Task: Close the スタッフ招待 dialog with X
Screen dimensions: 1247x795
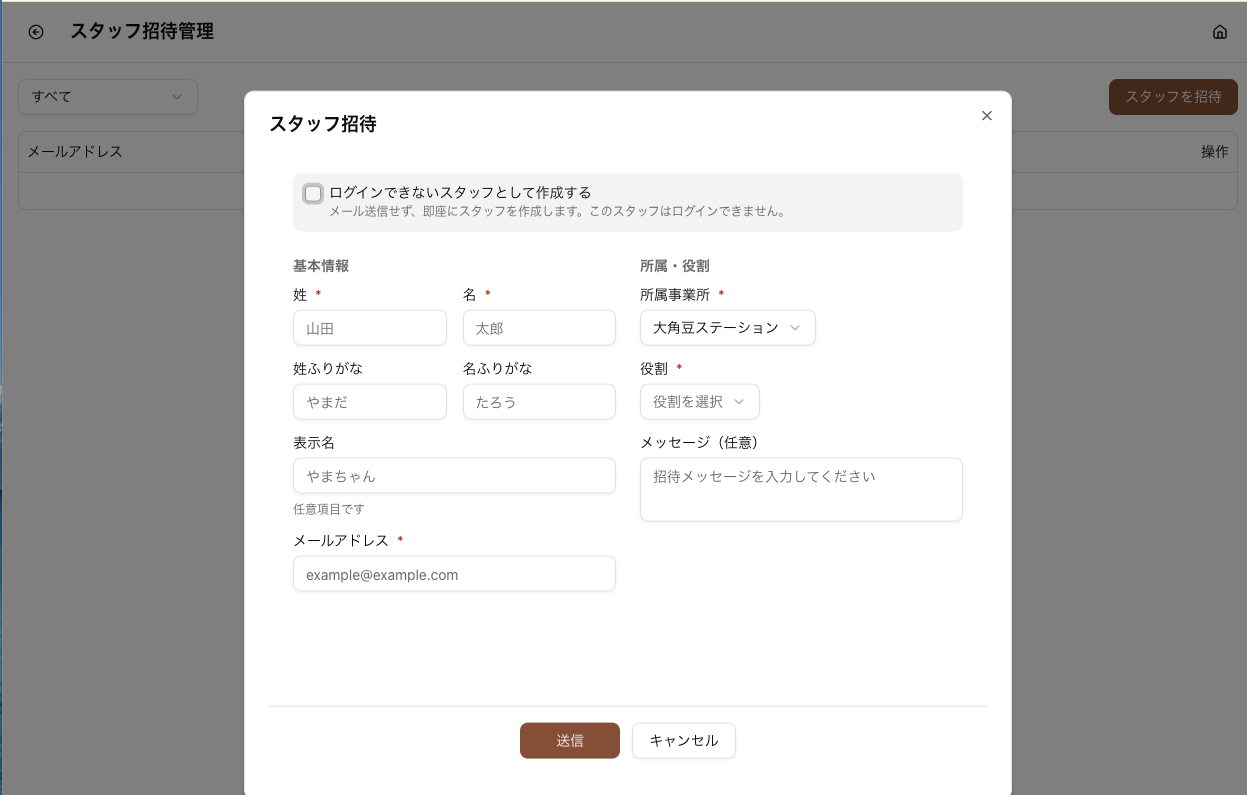Action: click(x=986, y=116)
